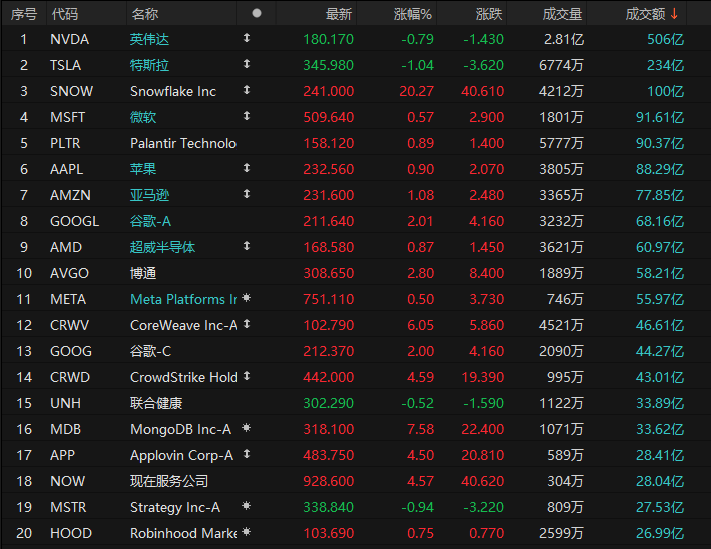Select the Snowflake Inc name cell

tap(173, 92)
